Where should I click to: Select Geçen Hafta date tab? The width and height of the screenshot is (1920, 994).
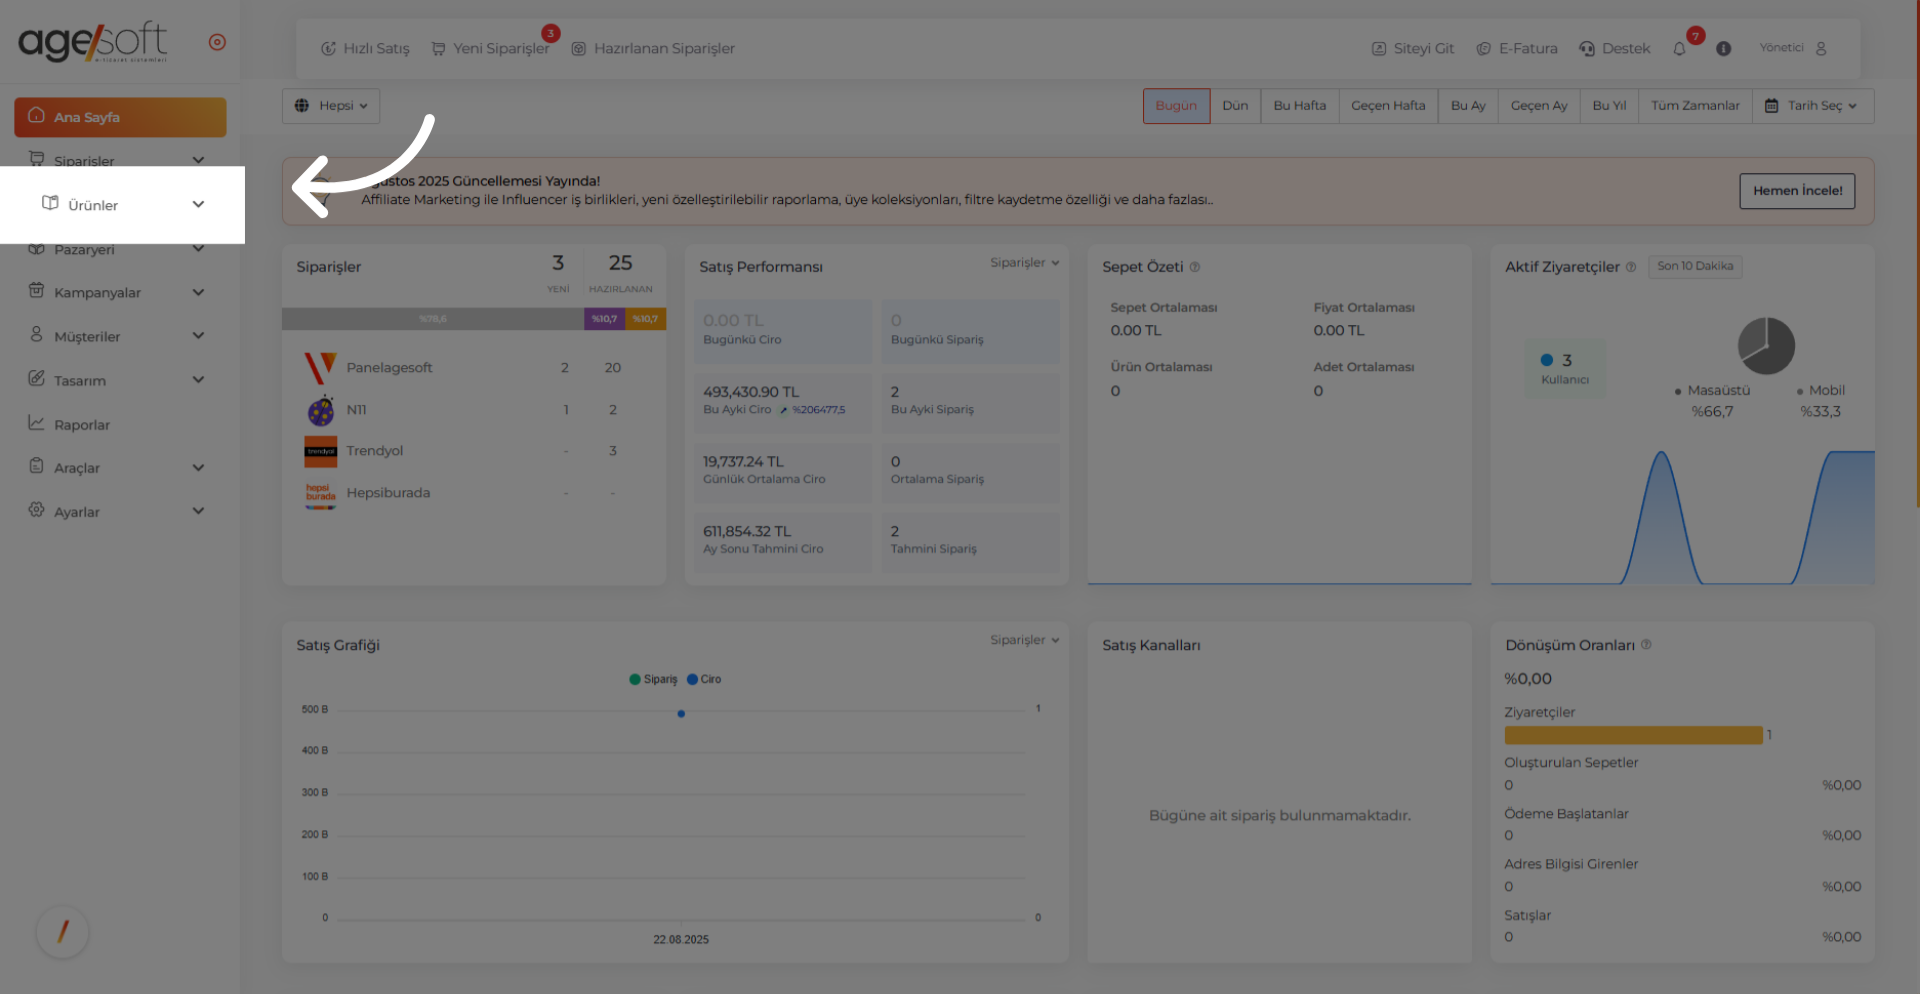(x=1388, y=106)
